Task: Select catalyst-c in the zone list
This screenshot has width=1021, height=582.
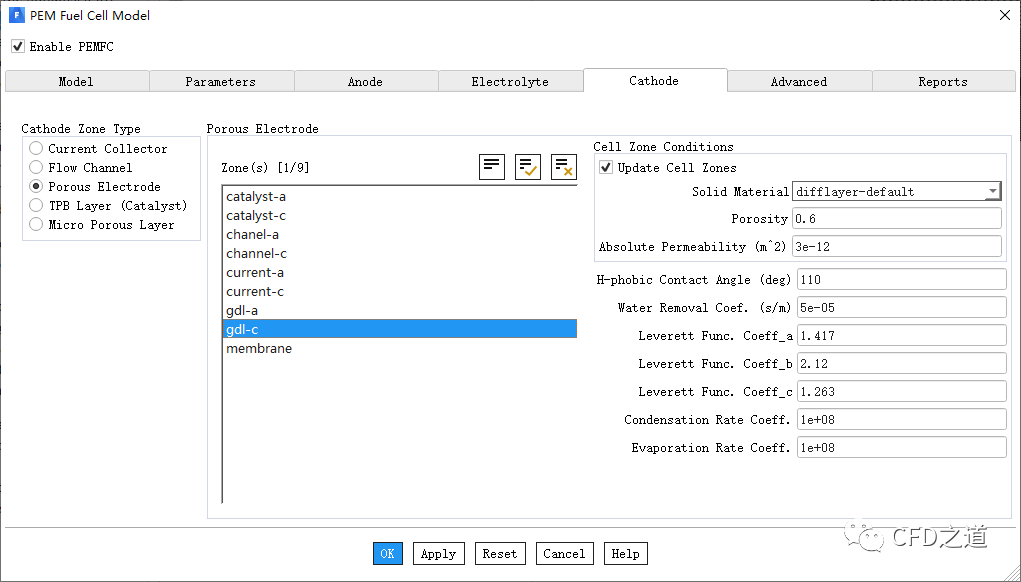Action: point(256,215)
